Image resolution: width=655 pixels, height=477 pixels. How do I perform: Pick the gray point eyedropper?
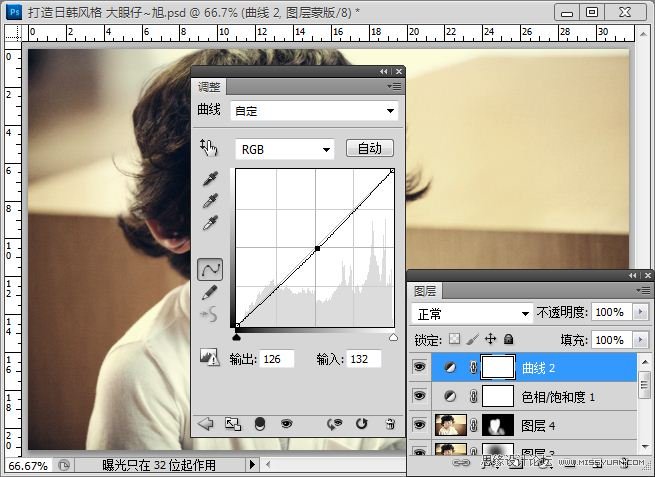click(210, 200)
